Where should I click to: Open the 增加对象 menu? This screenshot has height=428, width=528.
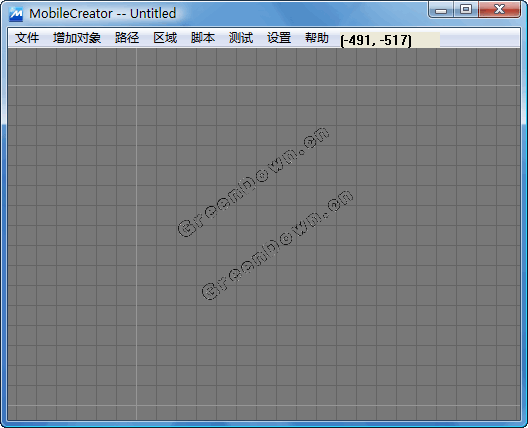click(x=77, y=38)
